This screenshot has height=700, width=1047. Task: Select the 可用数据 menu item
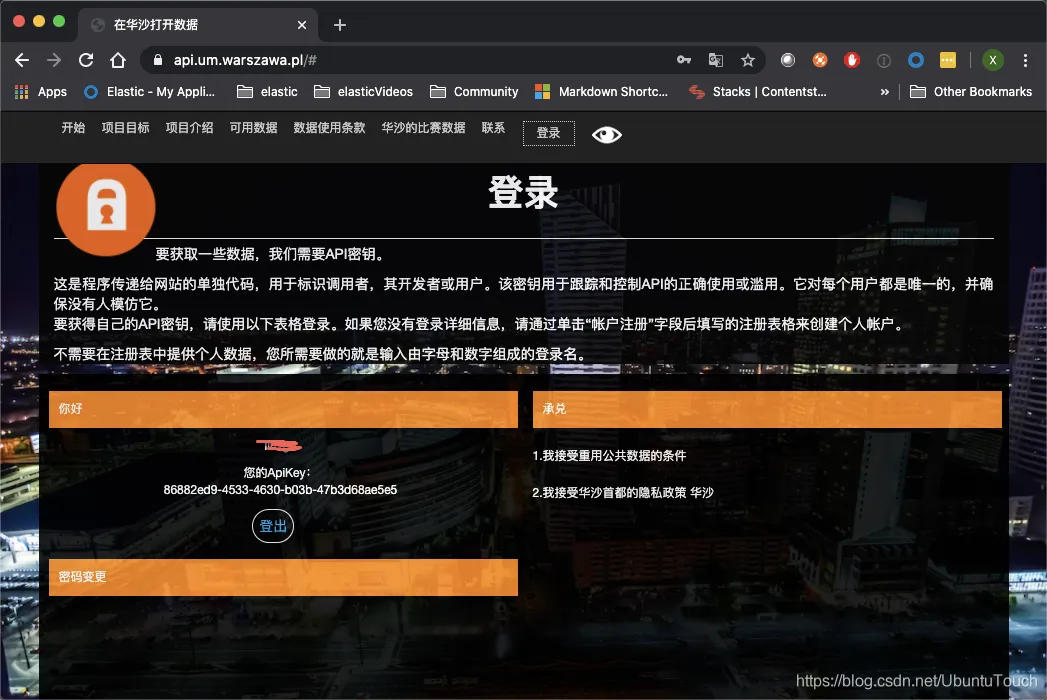click(x=253, y=128)
